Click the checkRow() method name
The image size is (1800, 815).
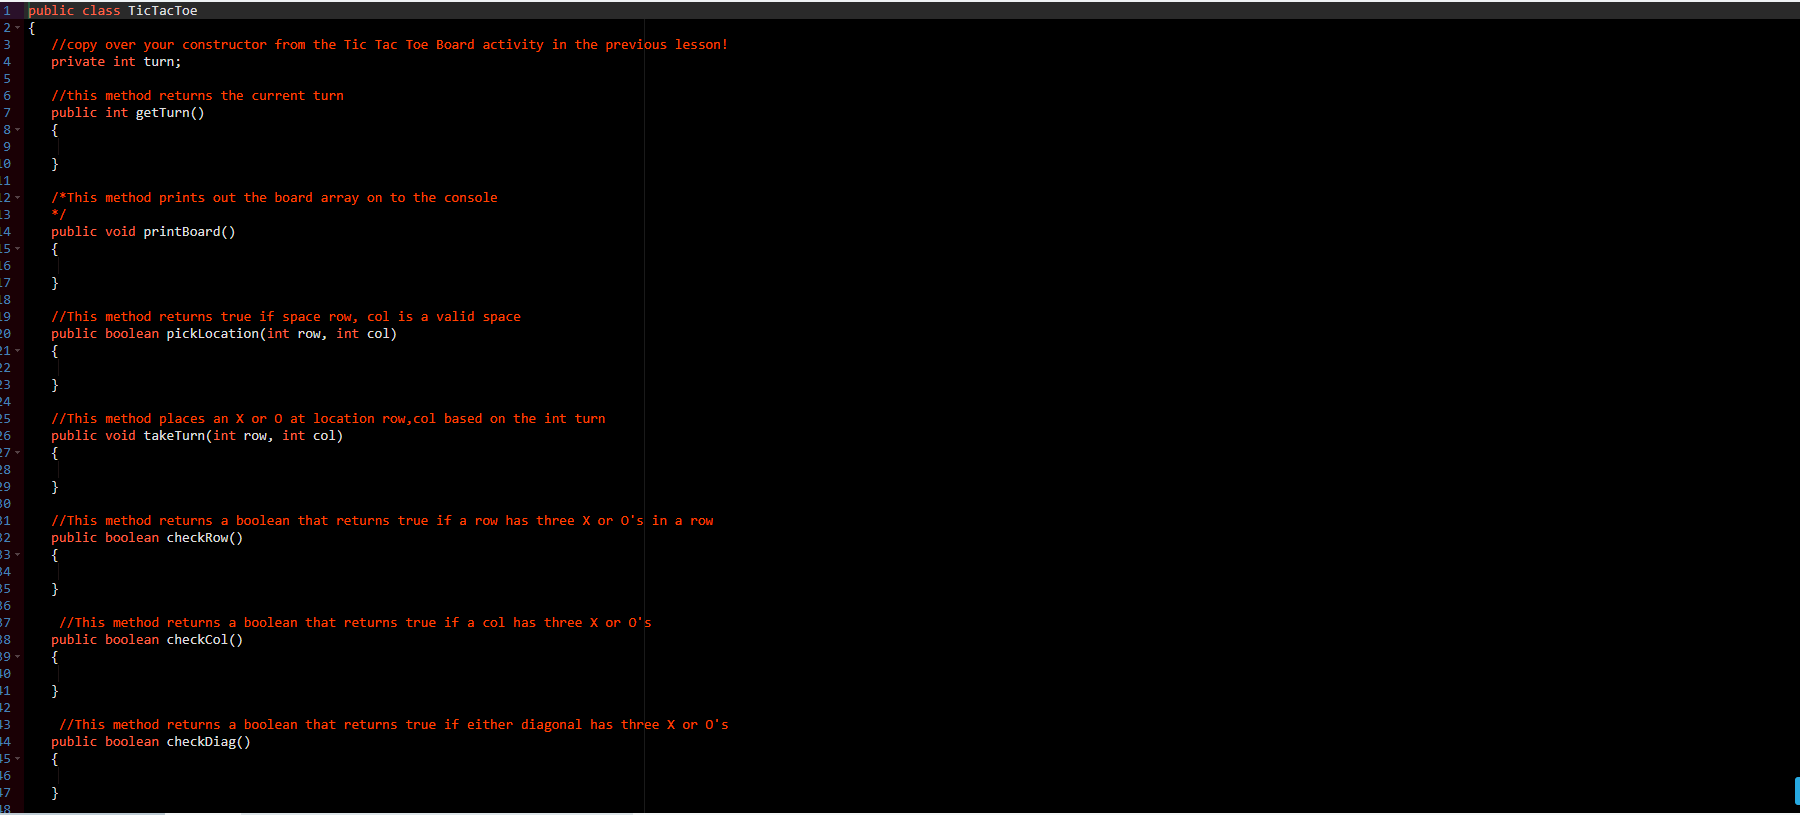point(205,538)
